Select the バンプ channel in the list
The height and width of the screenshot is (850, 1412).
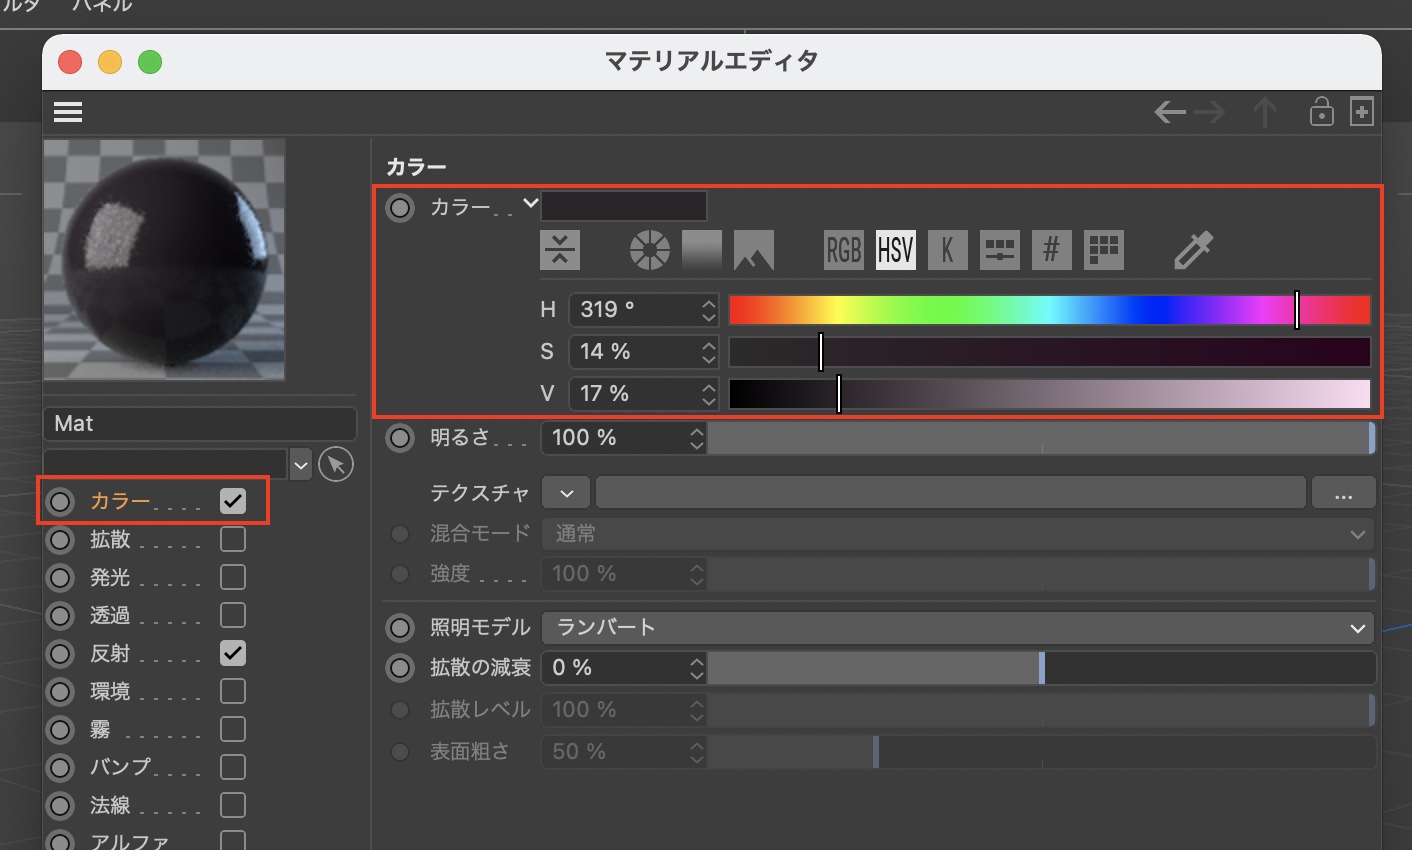120,767
